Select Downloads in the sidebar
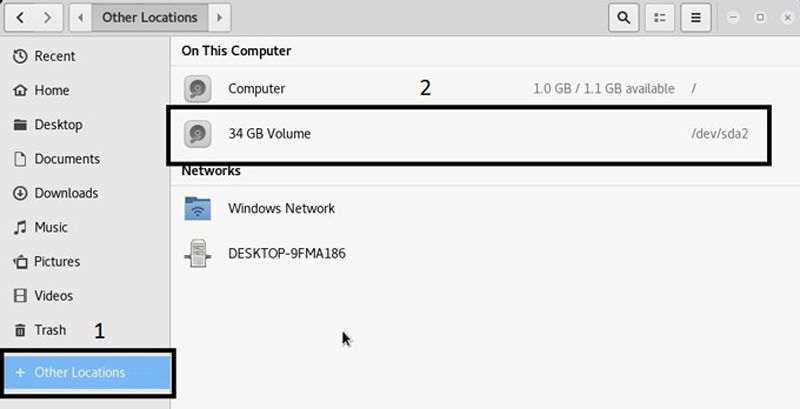 (66, 193)
